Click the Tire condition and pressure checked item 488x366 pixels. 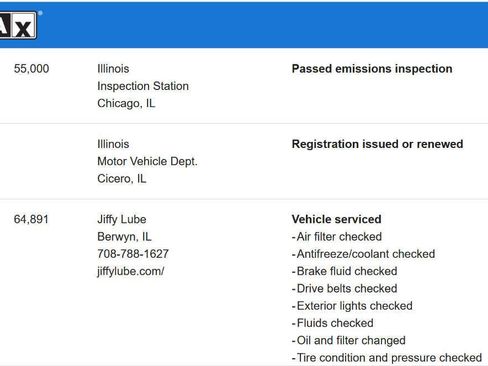click(x=387, y=358)
